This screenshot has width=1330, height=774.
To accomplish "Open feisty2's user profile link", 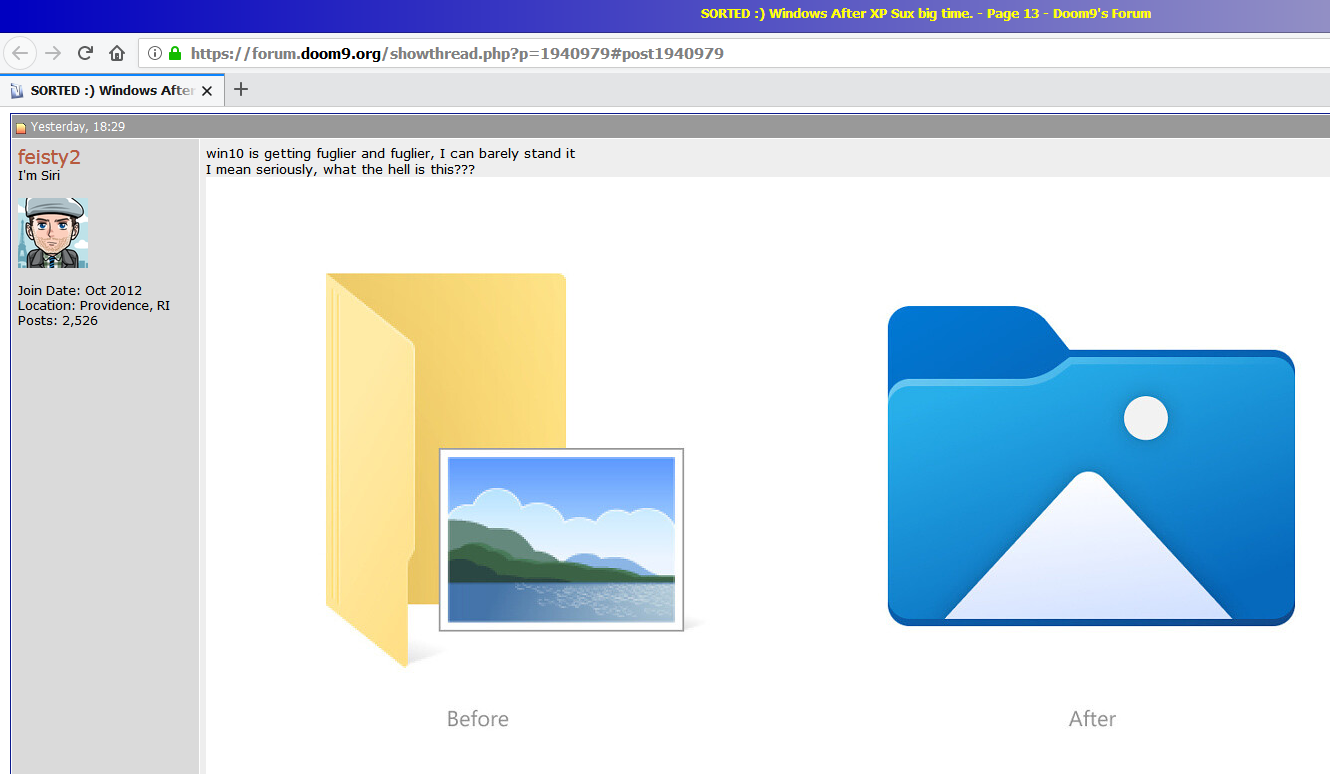I will point(48,157).
